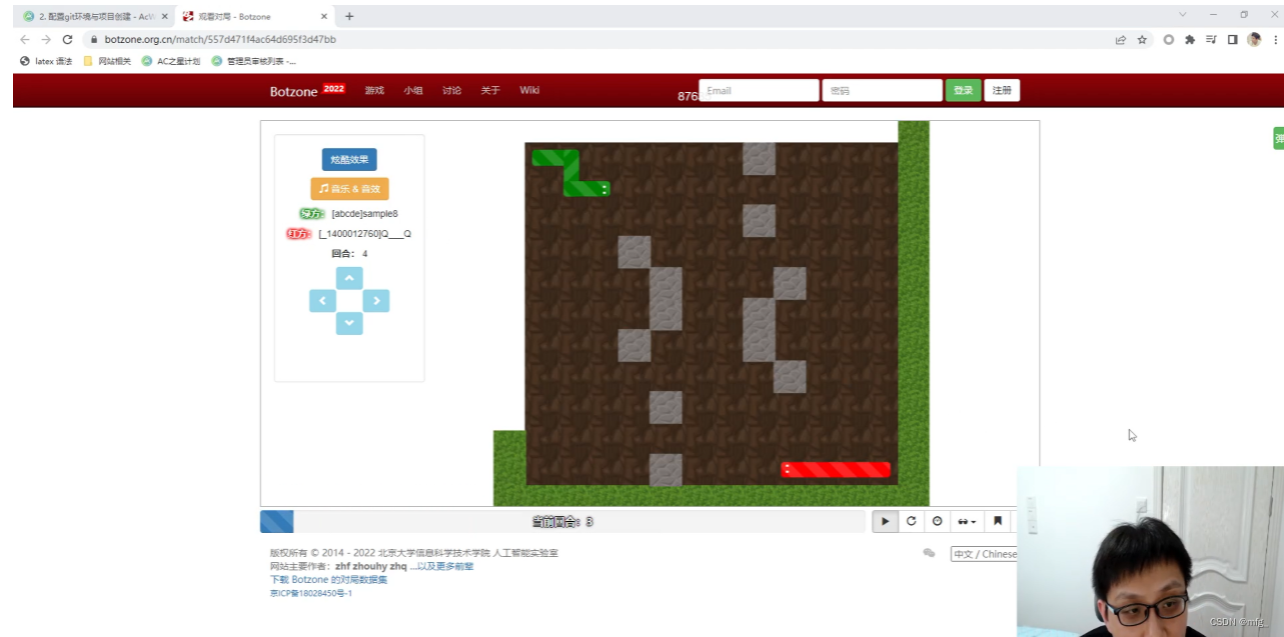This screenshot has height=637, width=1284.
Task: Click the green side tab at right edge
Action: click(x=1278, y=138)
